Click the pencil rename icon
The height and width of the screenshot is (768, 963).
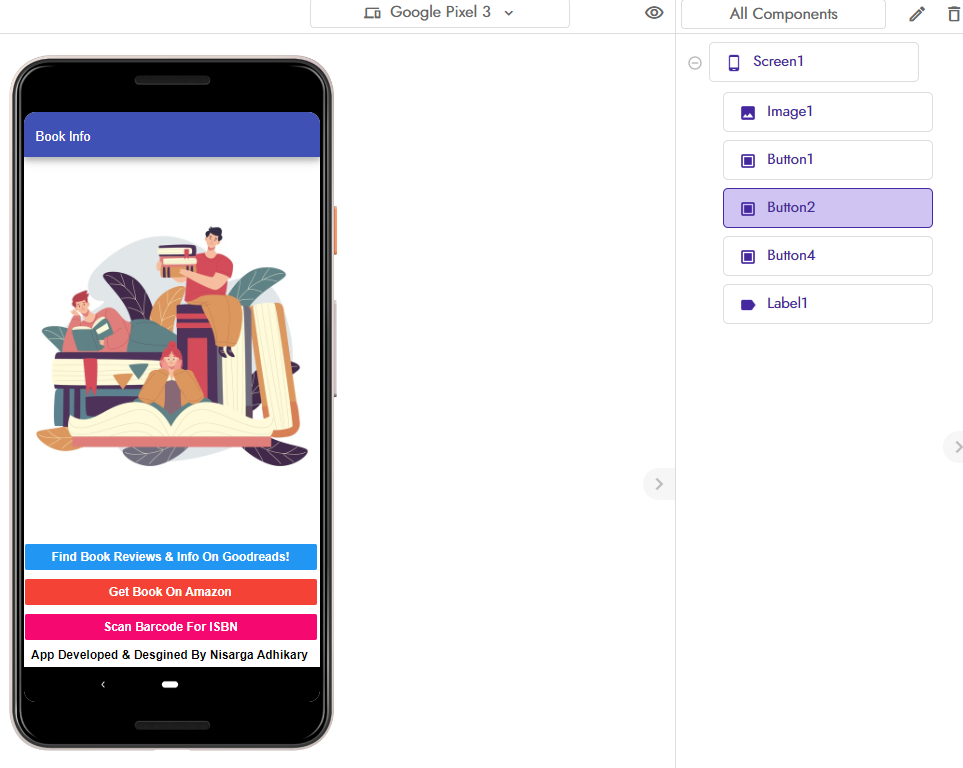click(917, 14)
